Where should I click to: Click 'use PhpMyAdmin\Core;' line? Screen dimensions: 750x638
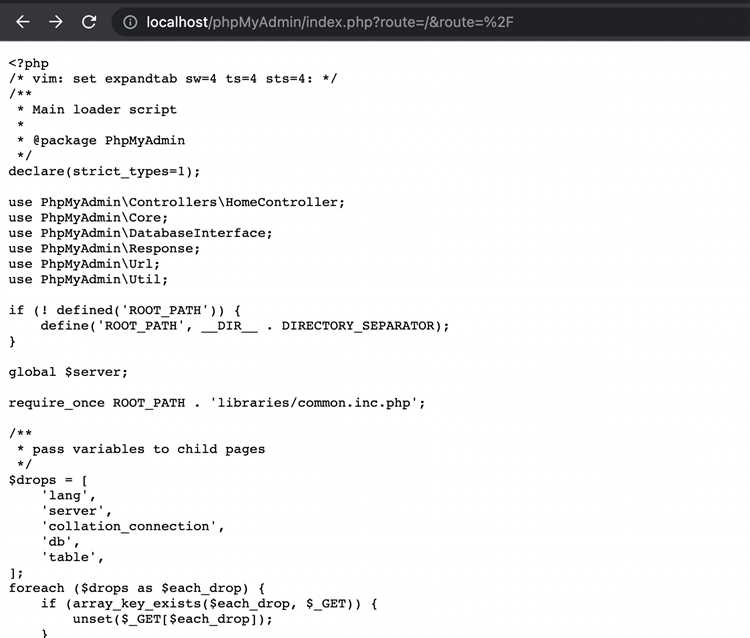coord(88,218)
